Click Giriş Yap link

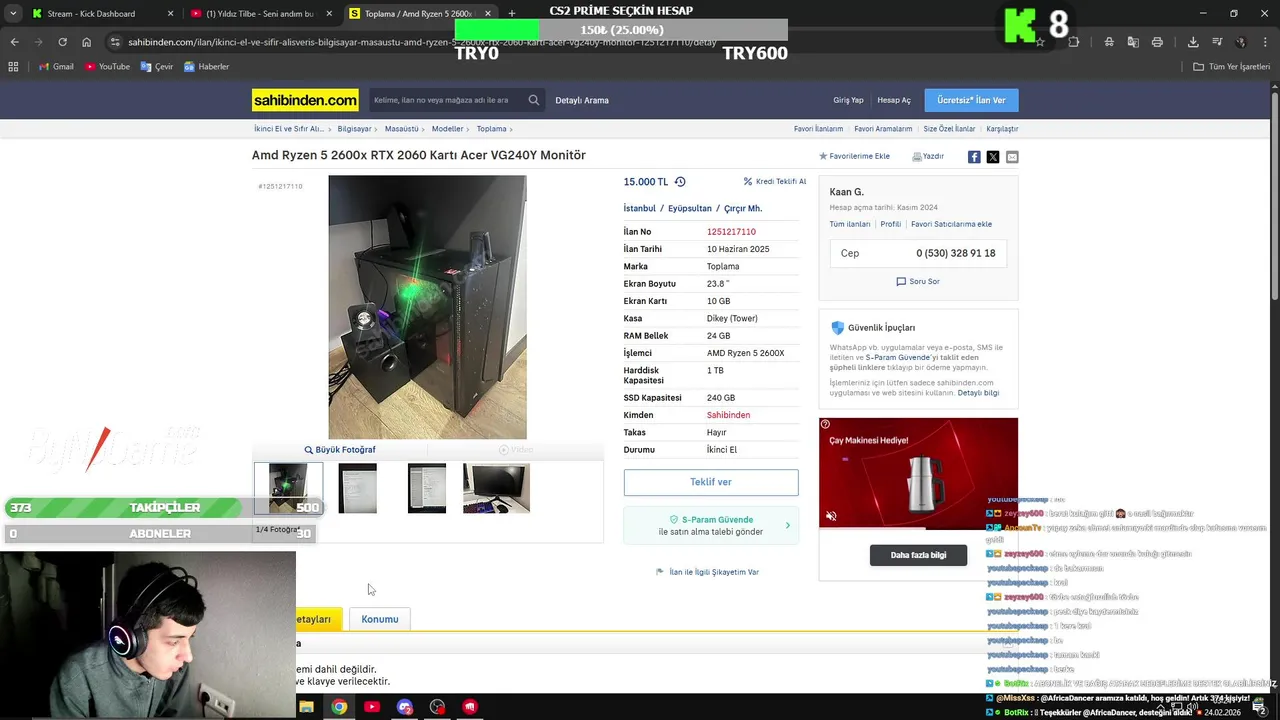[x=848, y=100]
